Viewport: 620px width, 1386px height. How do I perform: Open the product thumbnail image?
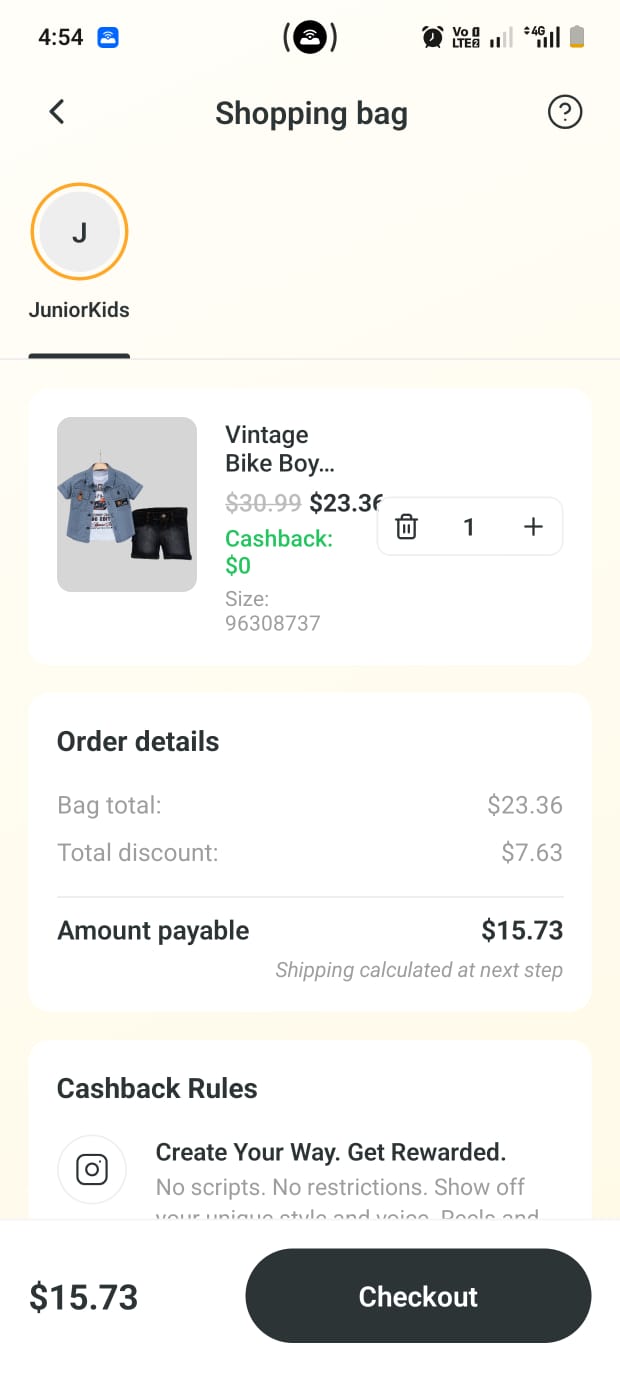127,504
